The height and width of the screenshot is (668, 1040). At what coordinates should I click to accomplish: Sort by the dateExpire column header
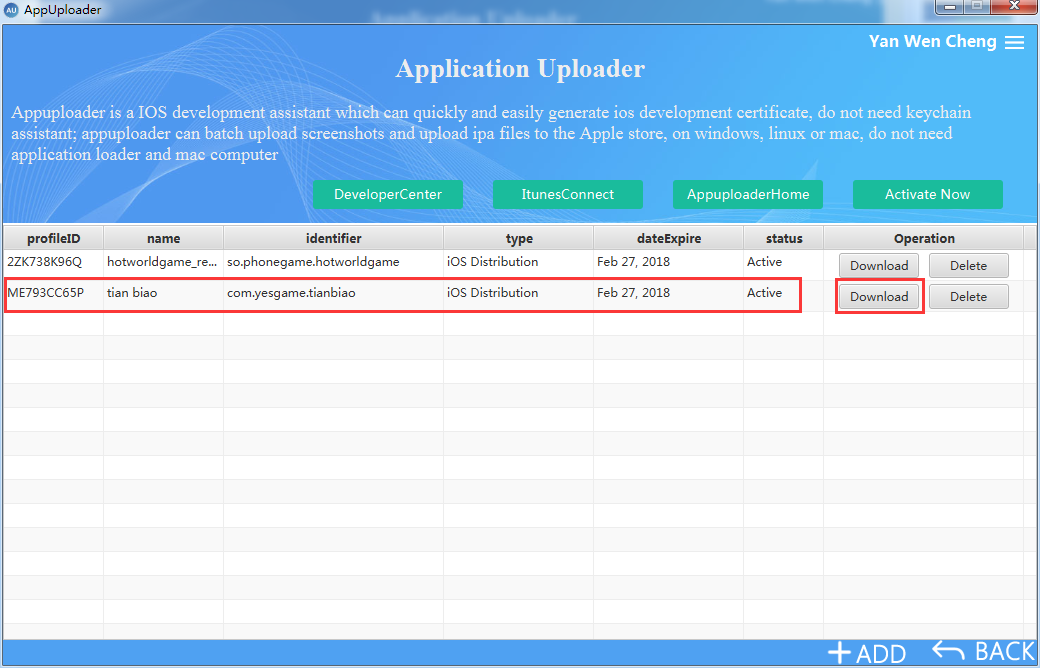click(669, 238)
